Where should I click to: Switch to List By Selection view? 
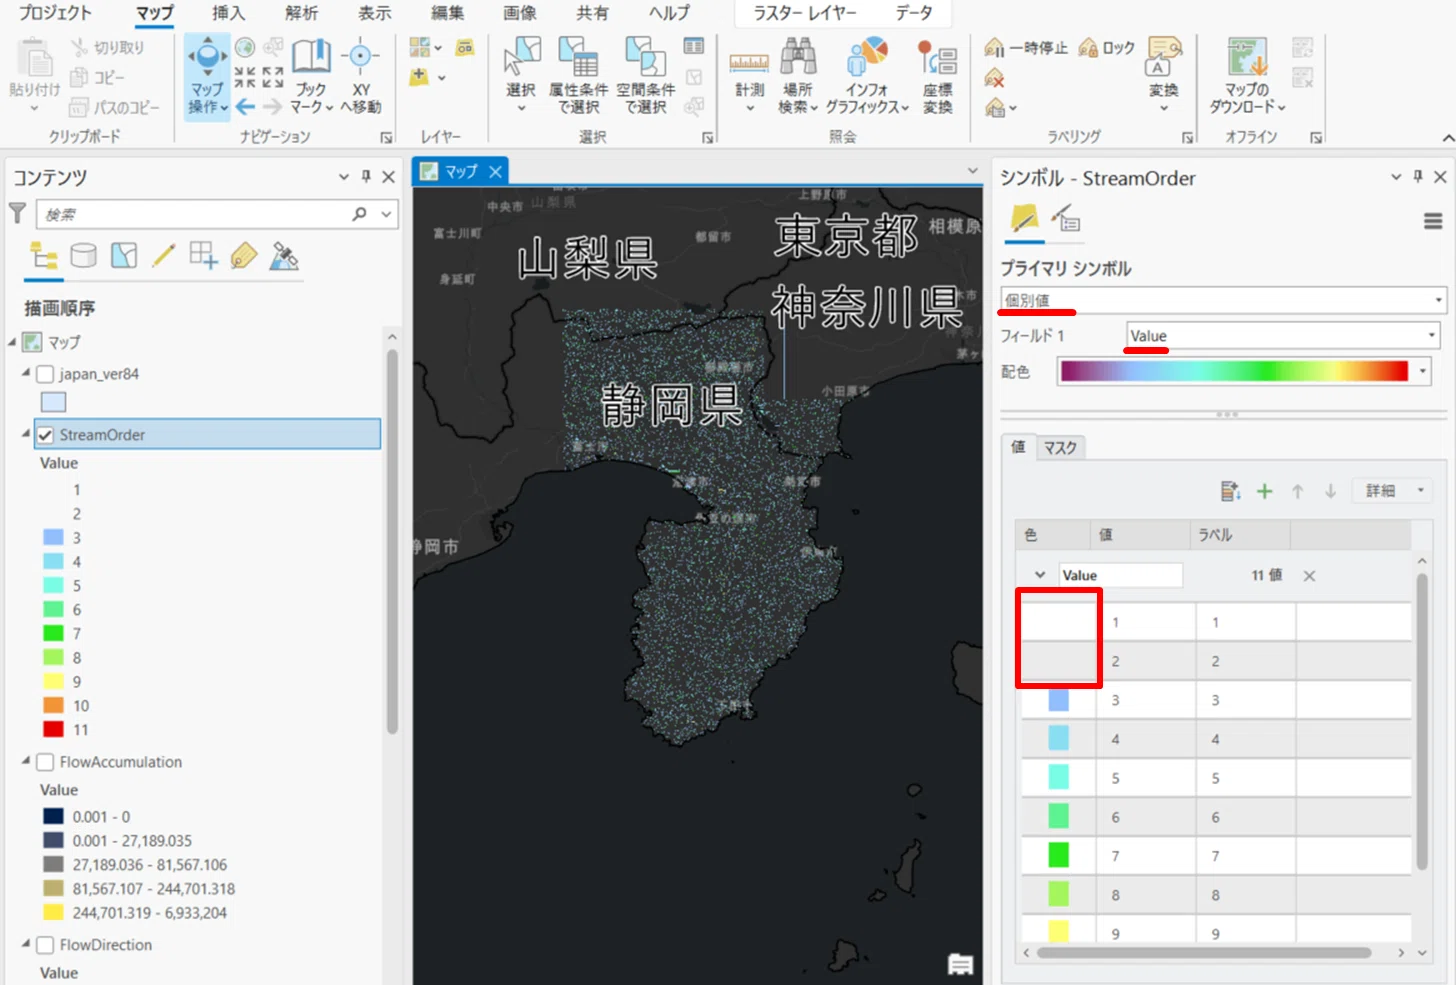[124, 257]
